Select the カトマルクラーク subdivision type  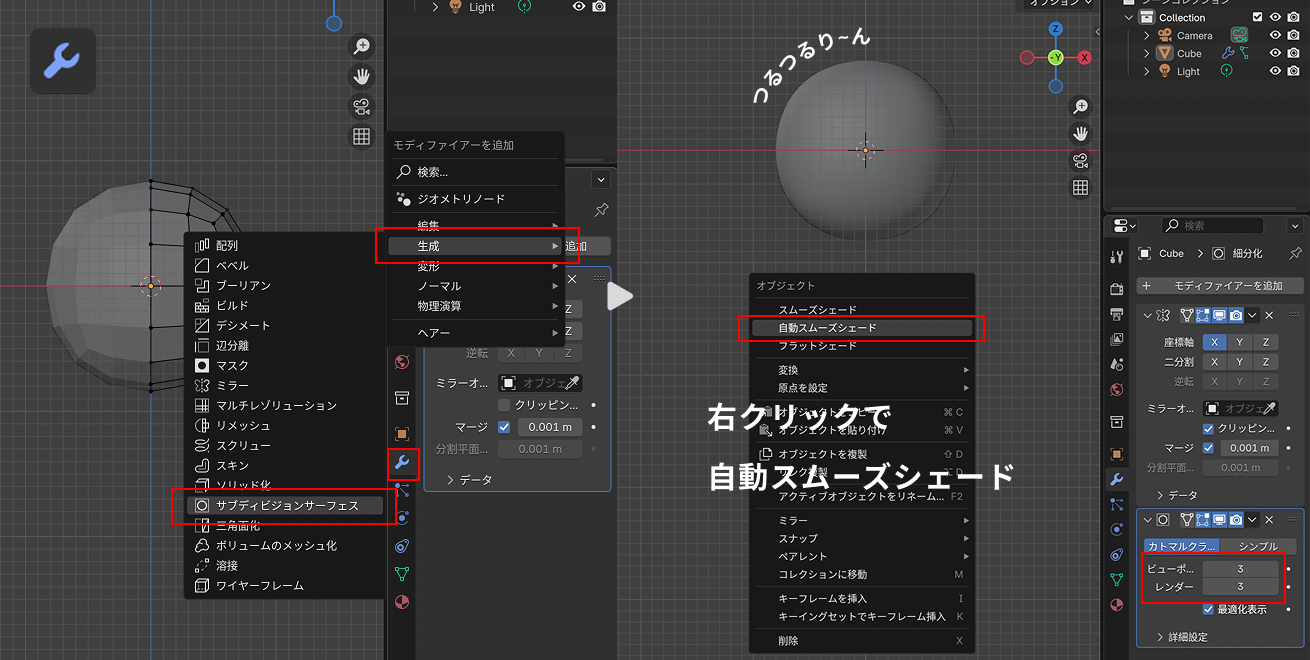coord(1182,546)
